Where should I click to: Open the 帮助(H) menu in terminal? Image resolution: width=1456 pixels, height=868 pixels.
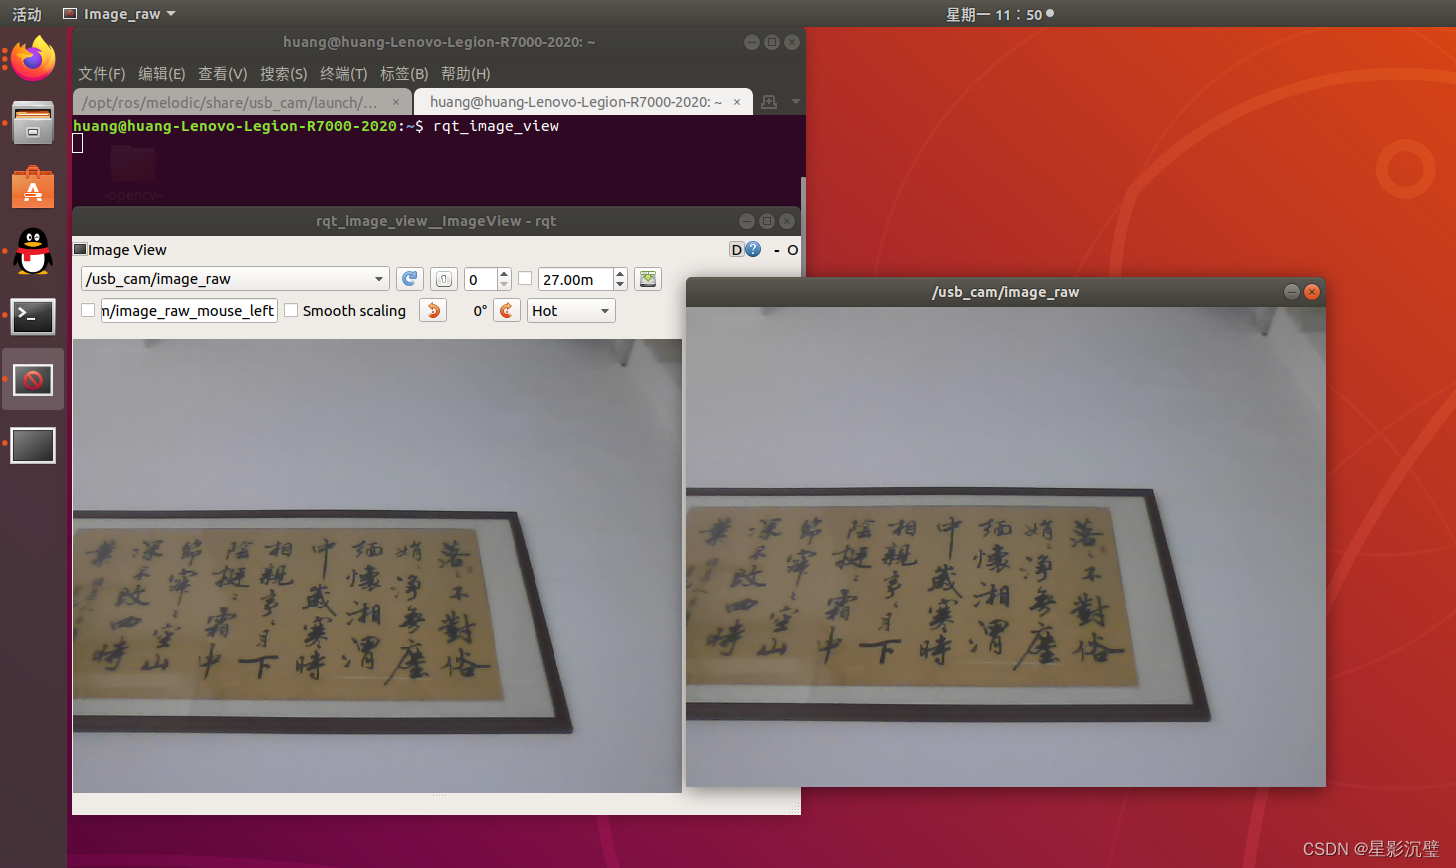click(466, 74)
